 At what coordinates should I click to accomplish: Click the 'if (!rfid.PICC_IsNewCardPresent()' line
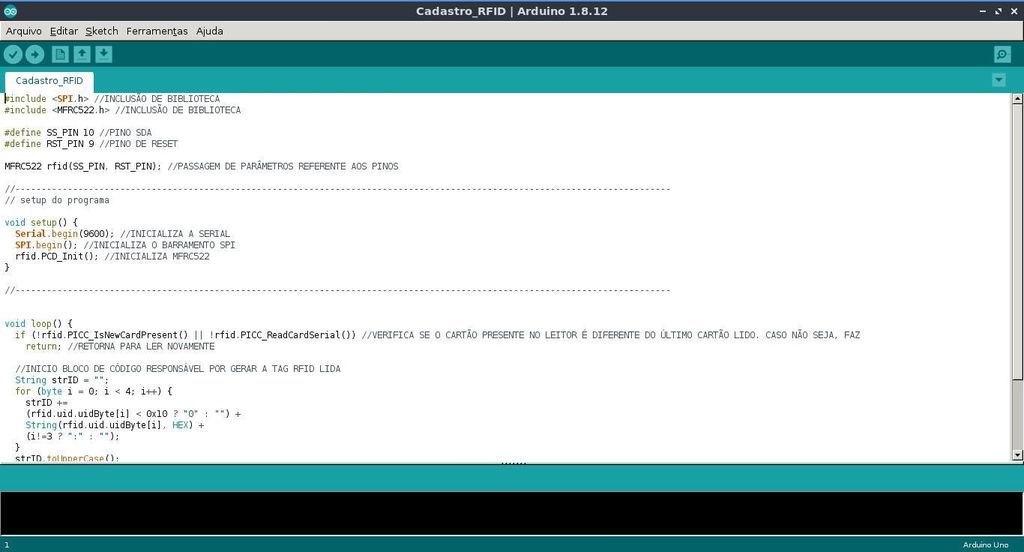point(438,334)
